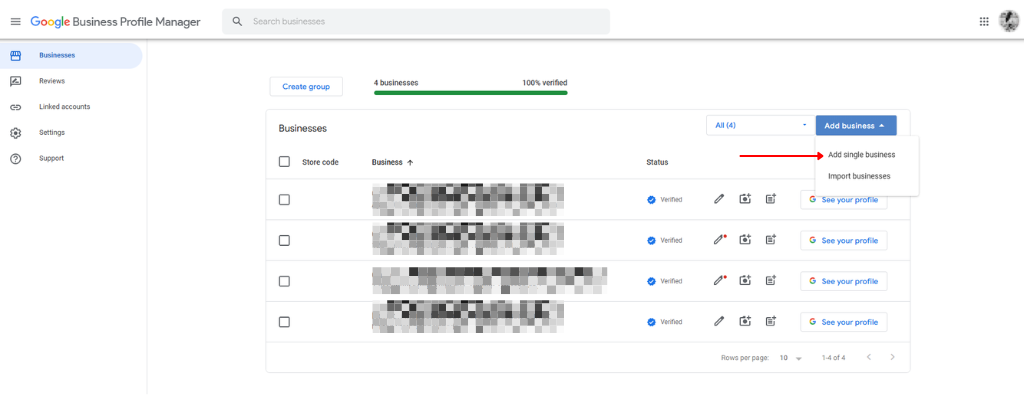Focus the Search businesses field
The width and height of the screenshot is (1024, 400).
pos(416,22)
